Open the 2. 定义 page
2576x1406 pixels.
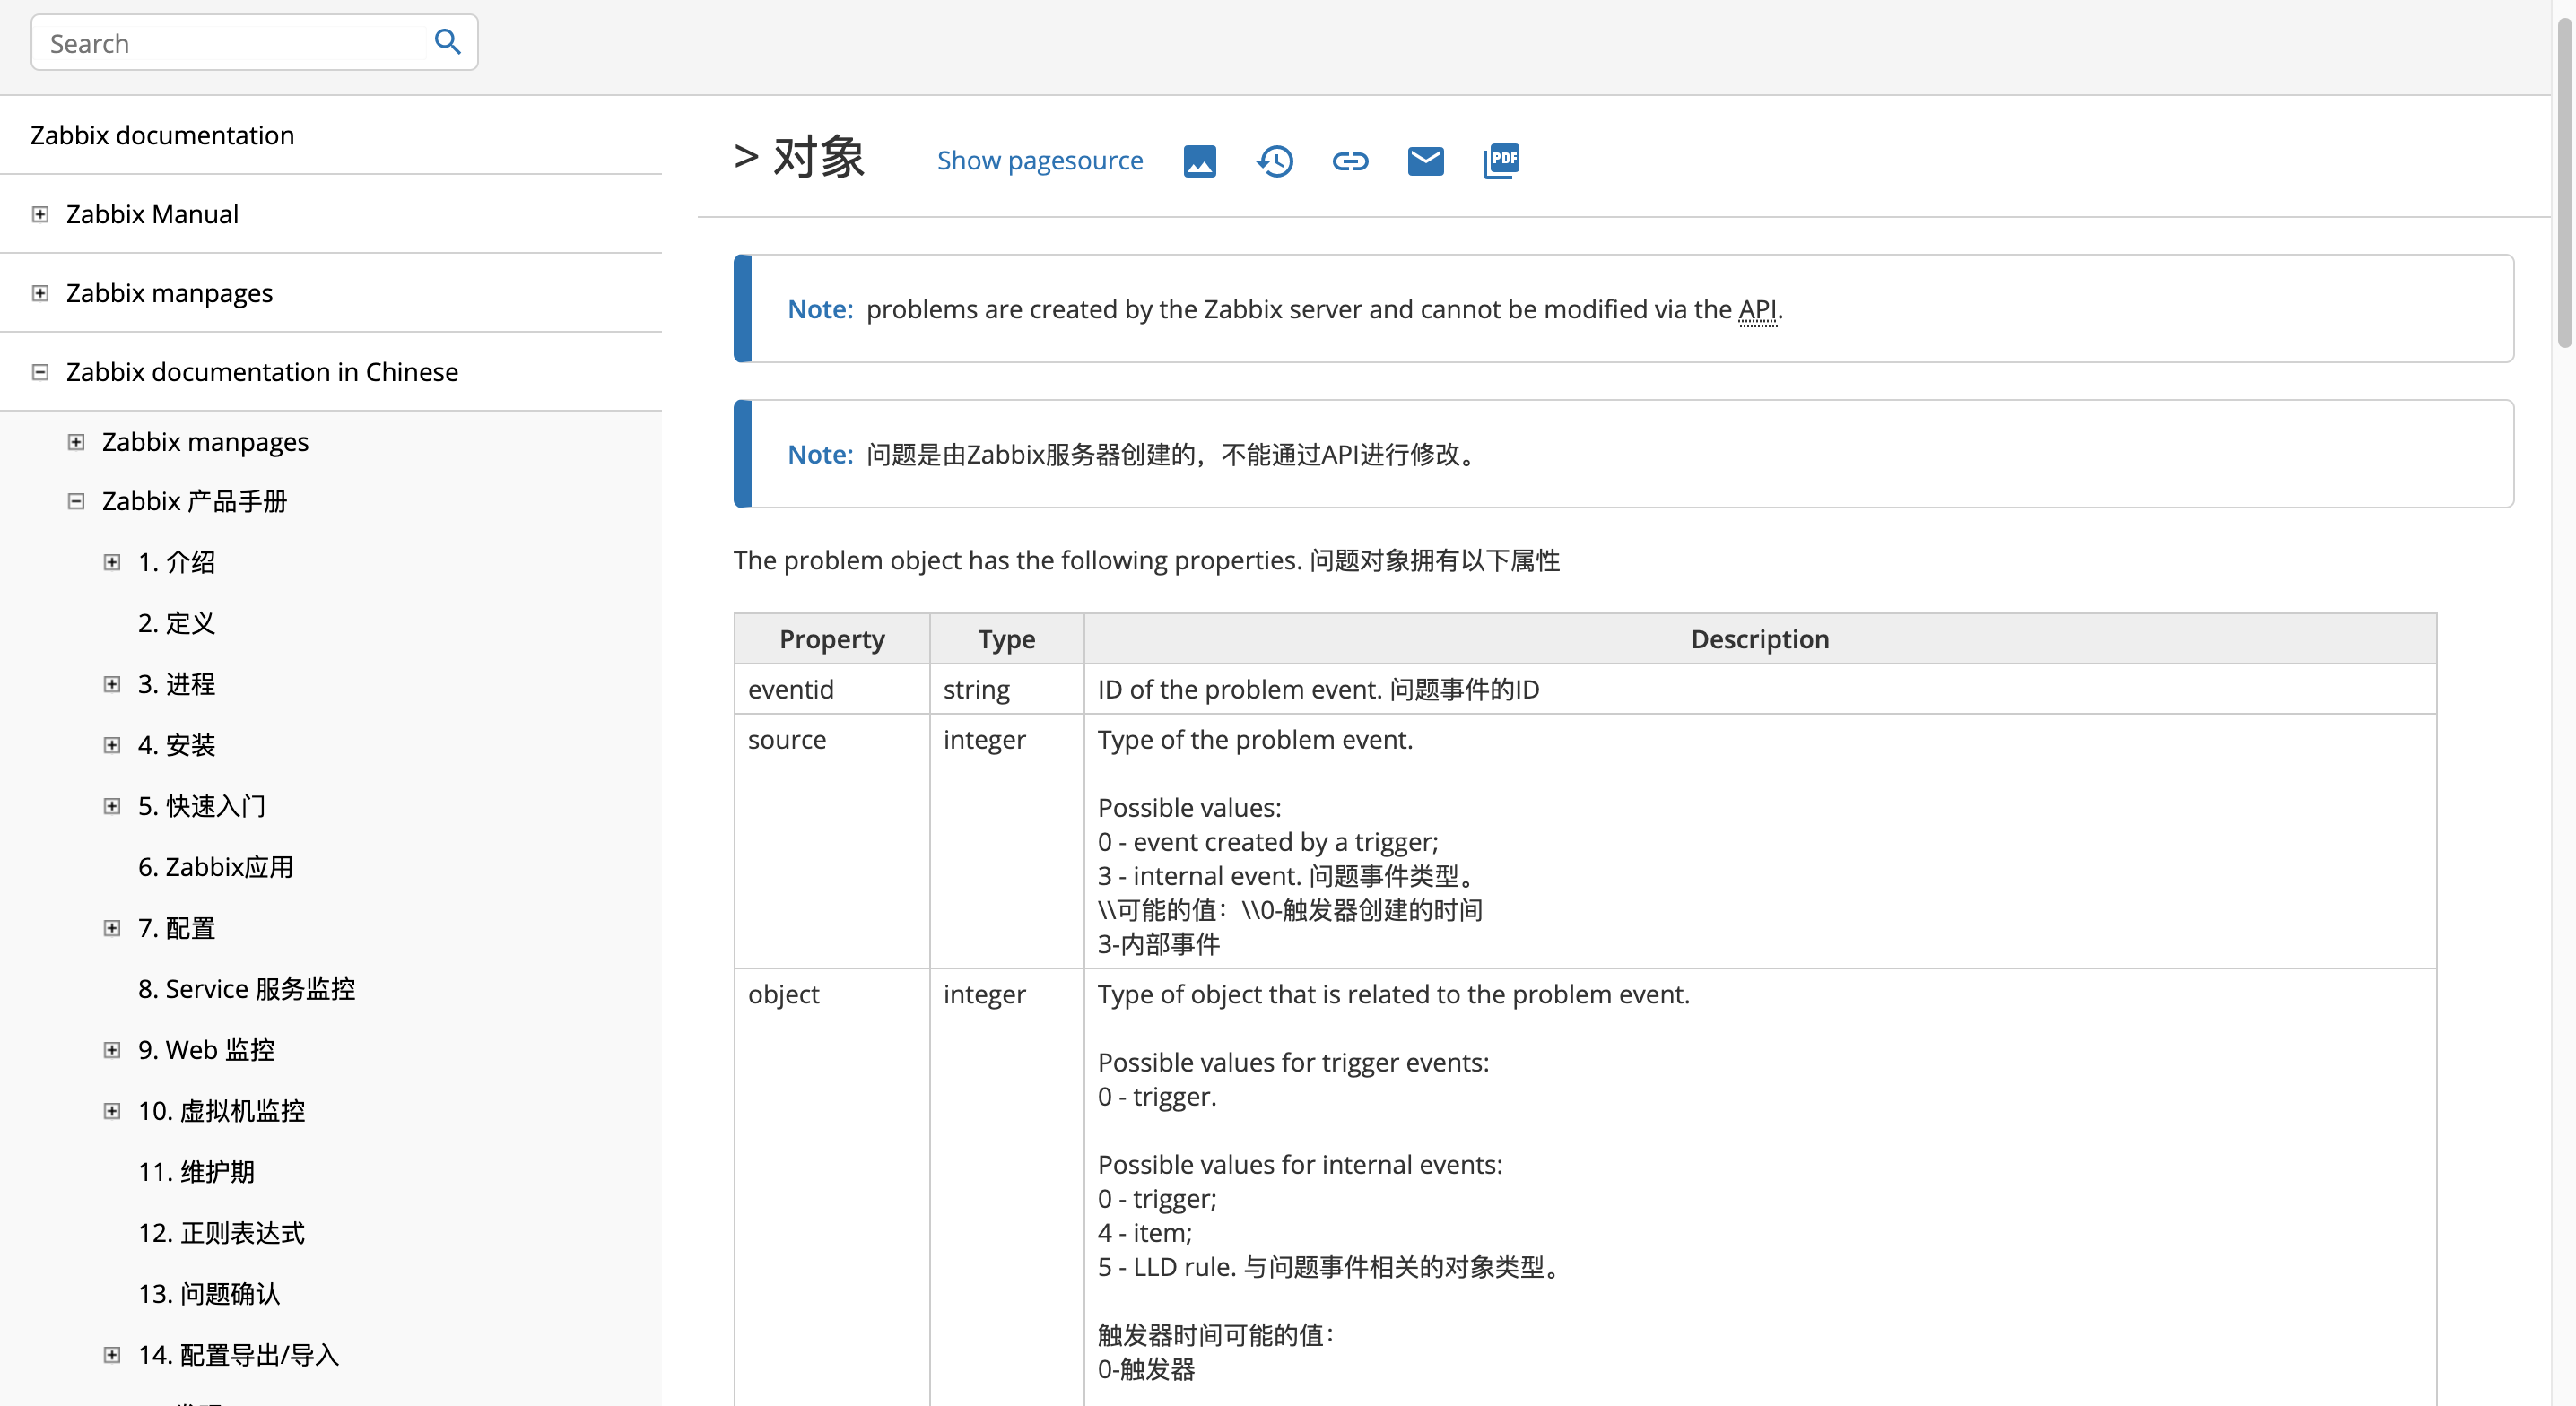pyautogui.click(x=176, y=623)
